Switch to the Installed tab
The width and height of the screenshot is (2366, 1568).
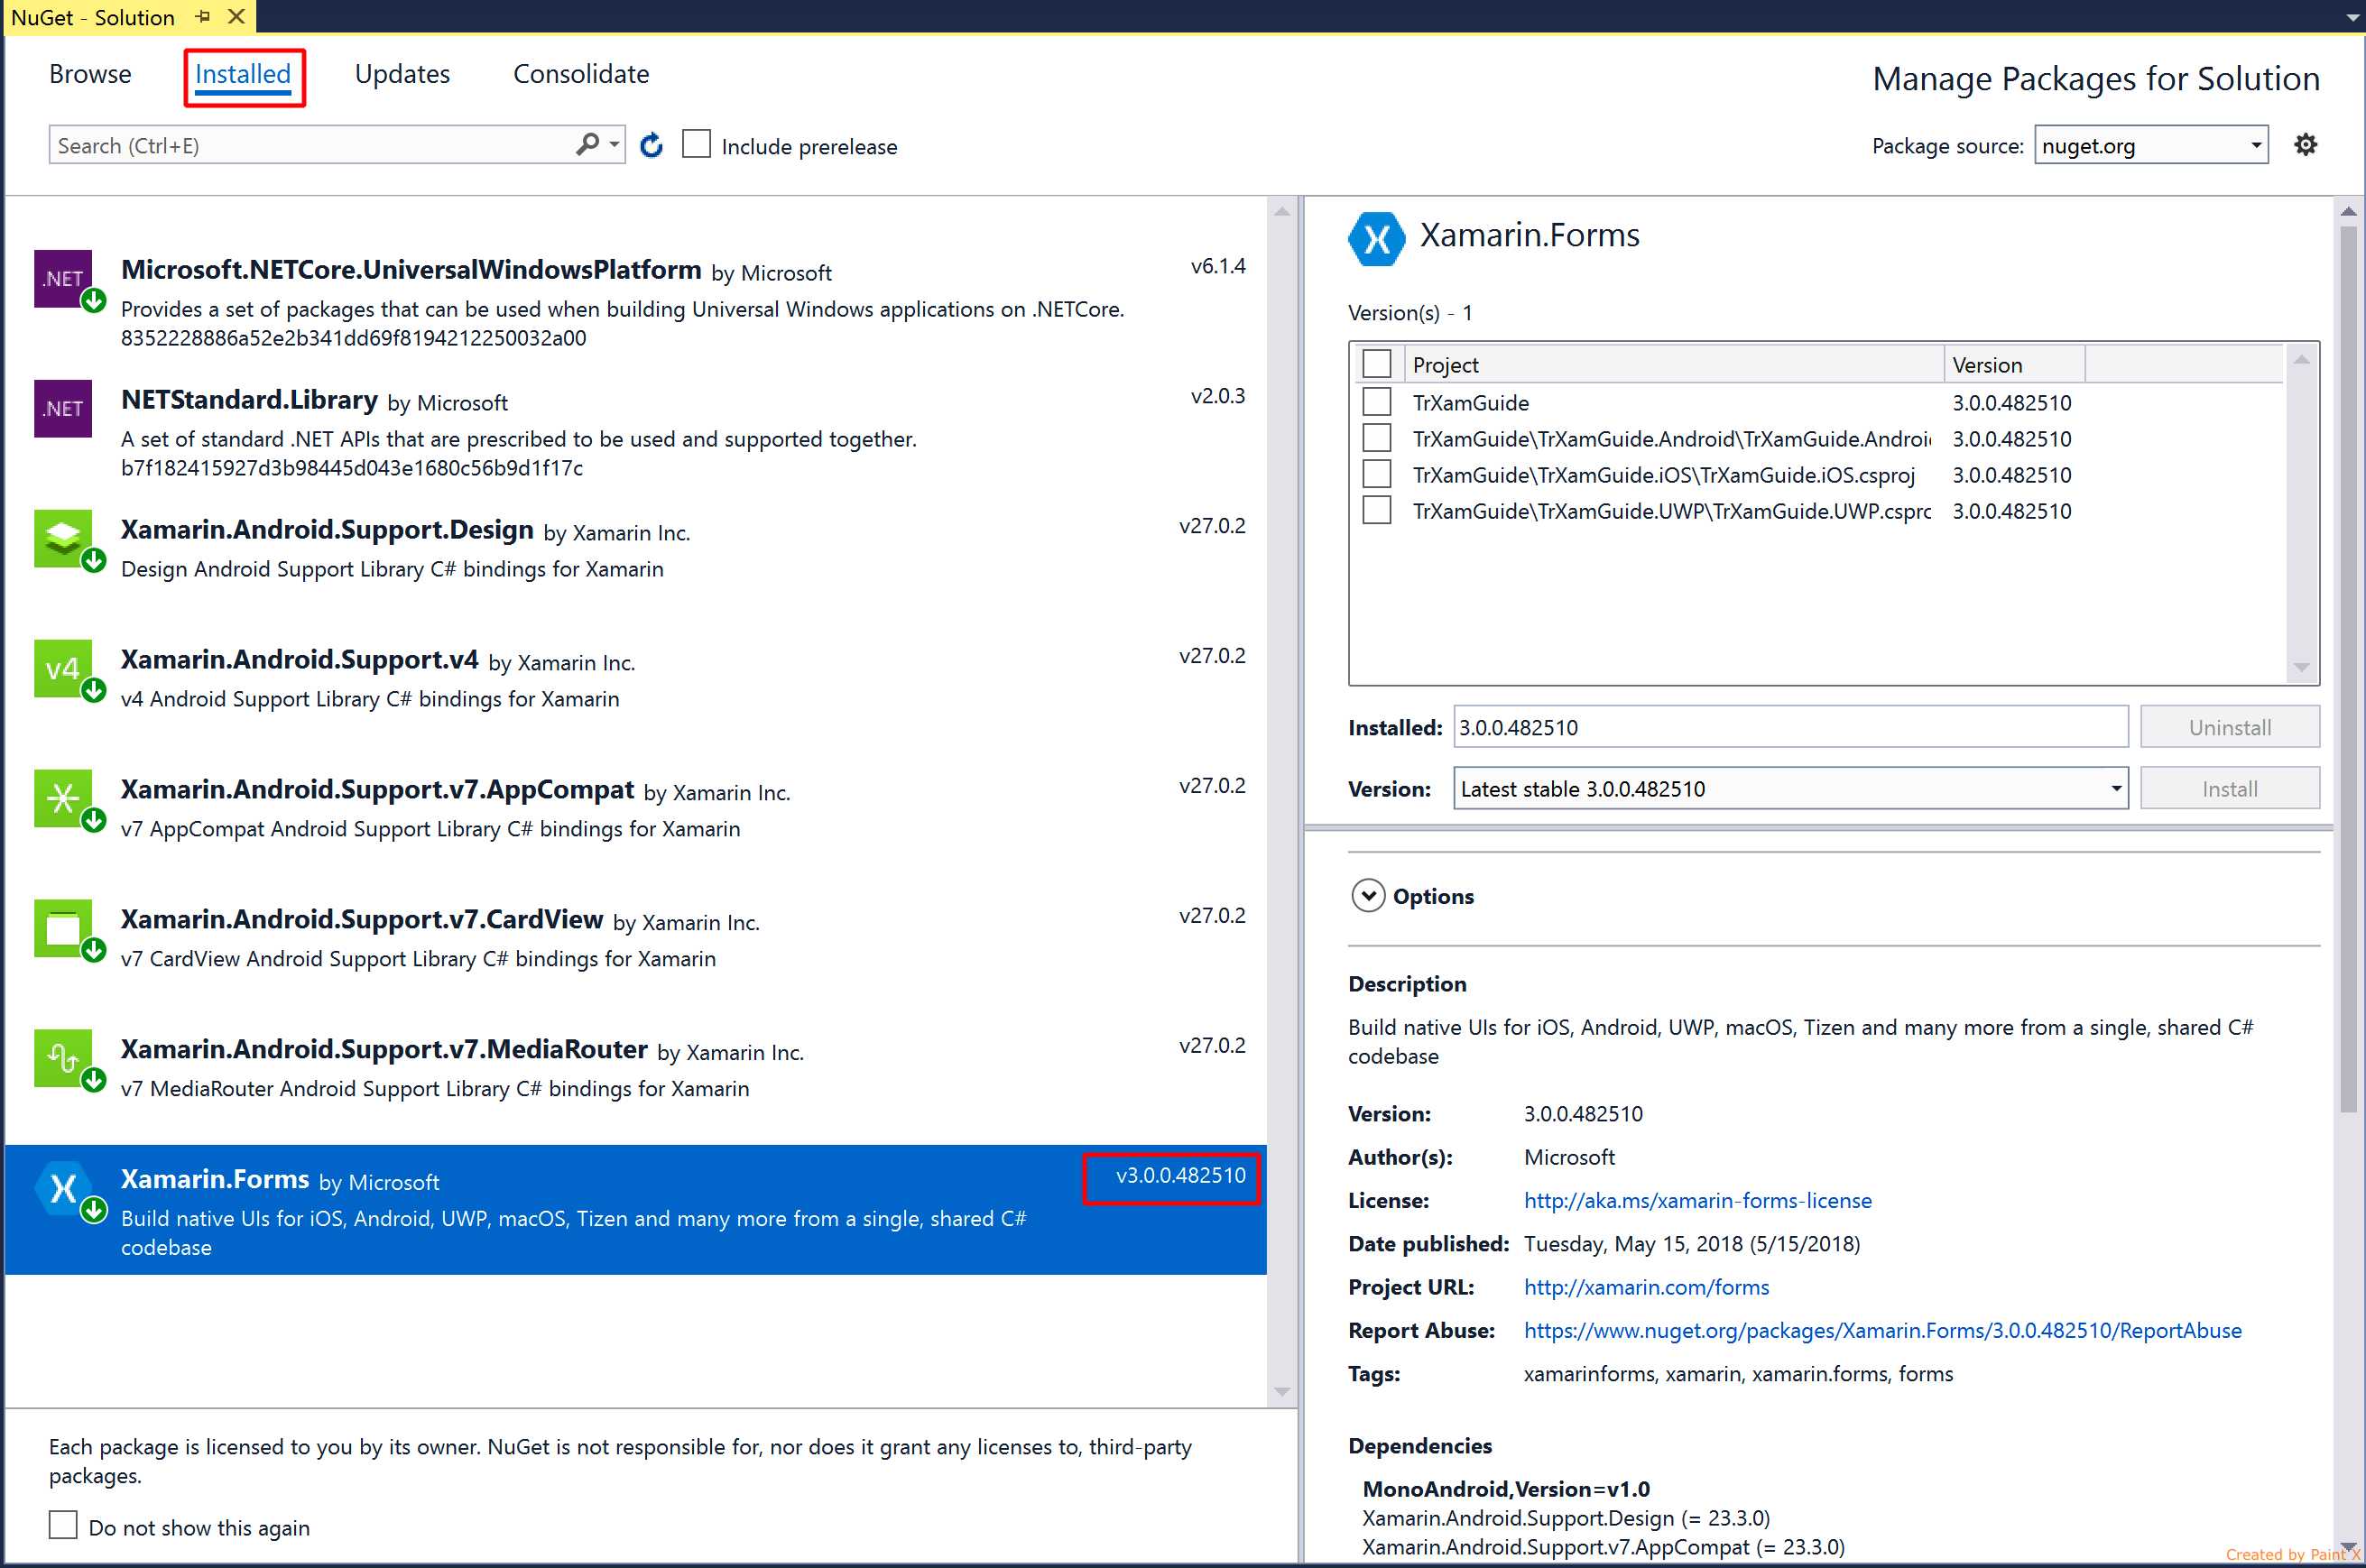(243, 74)
